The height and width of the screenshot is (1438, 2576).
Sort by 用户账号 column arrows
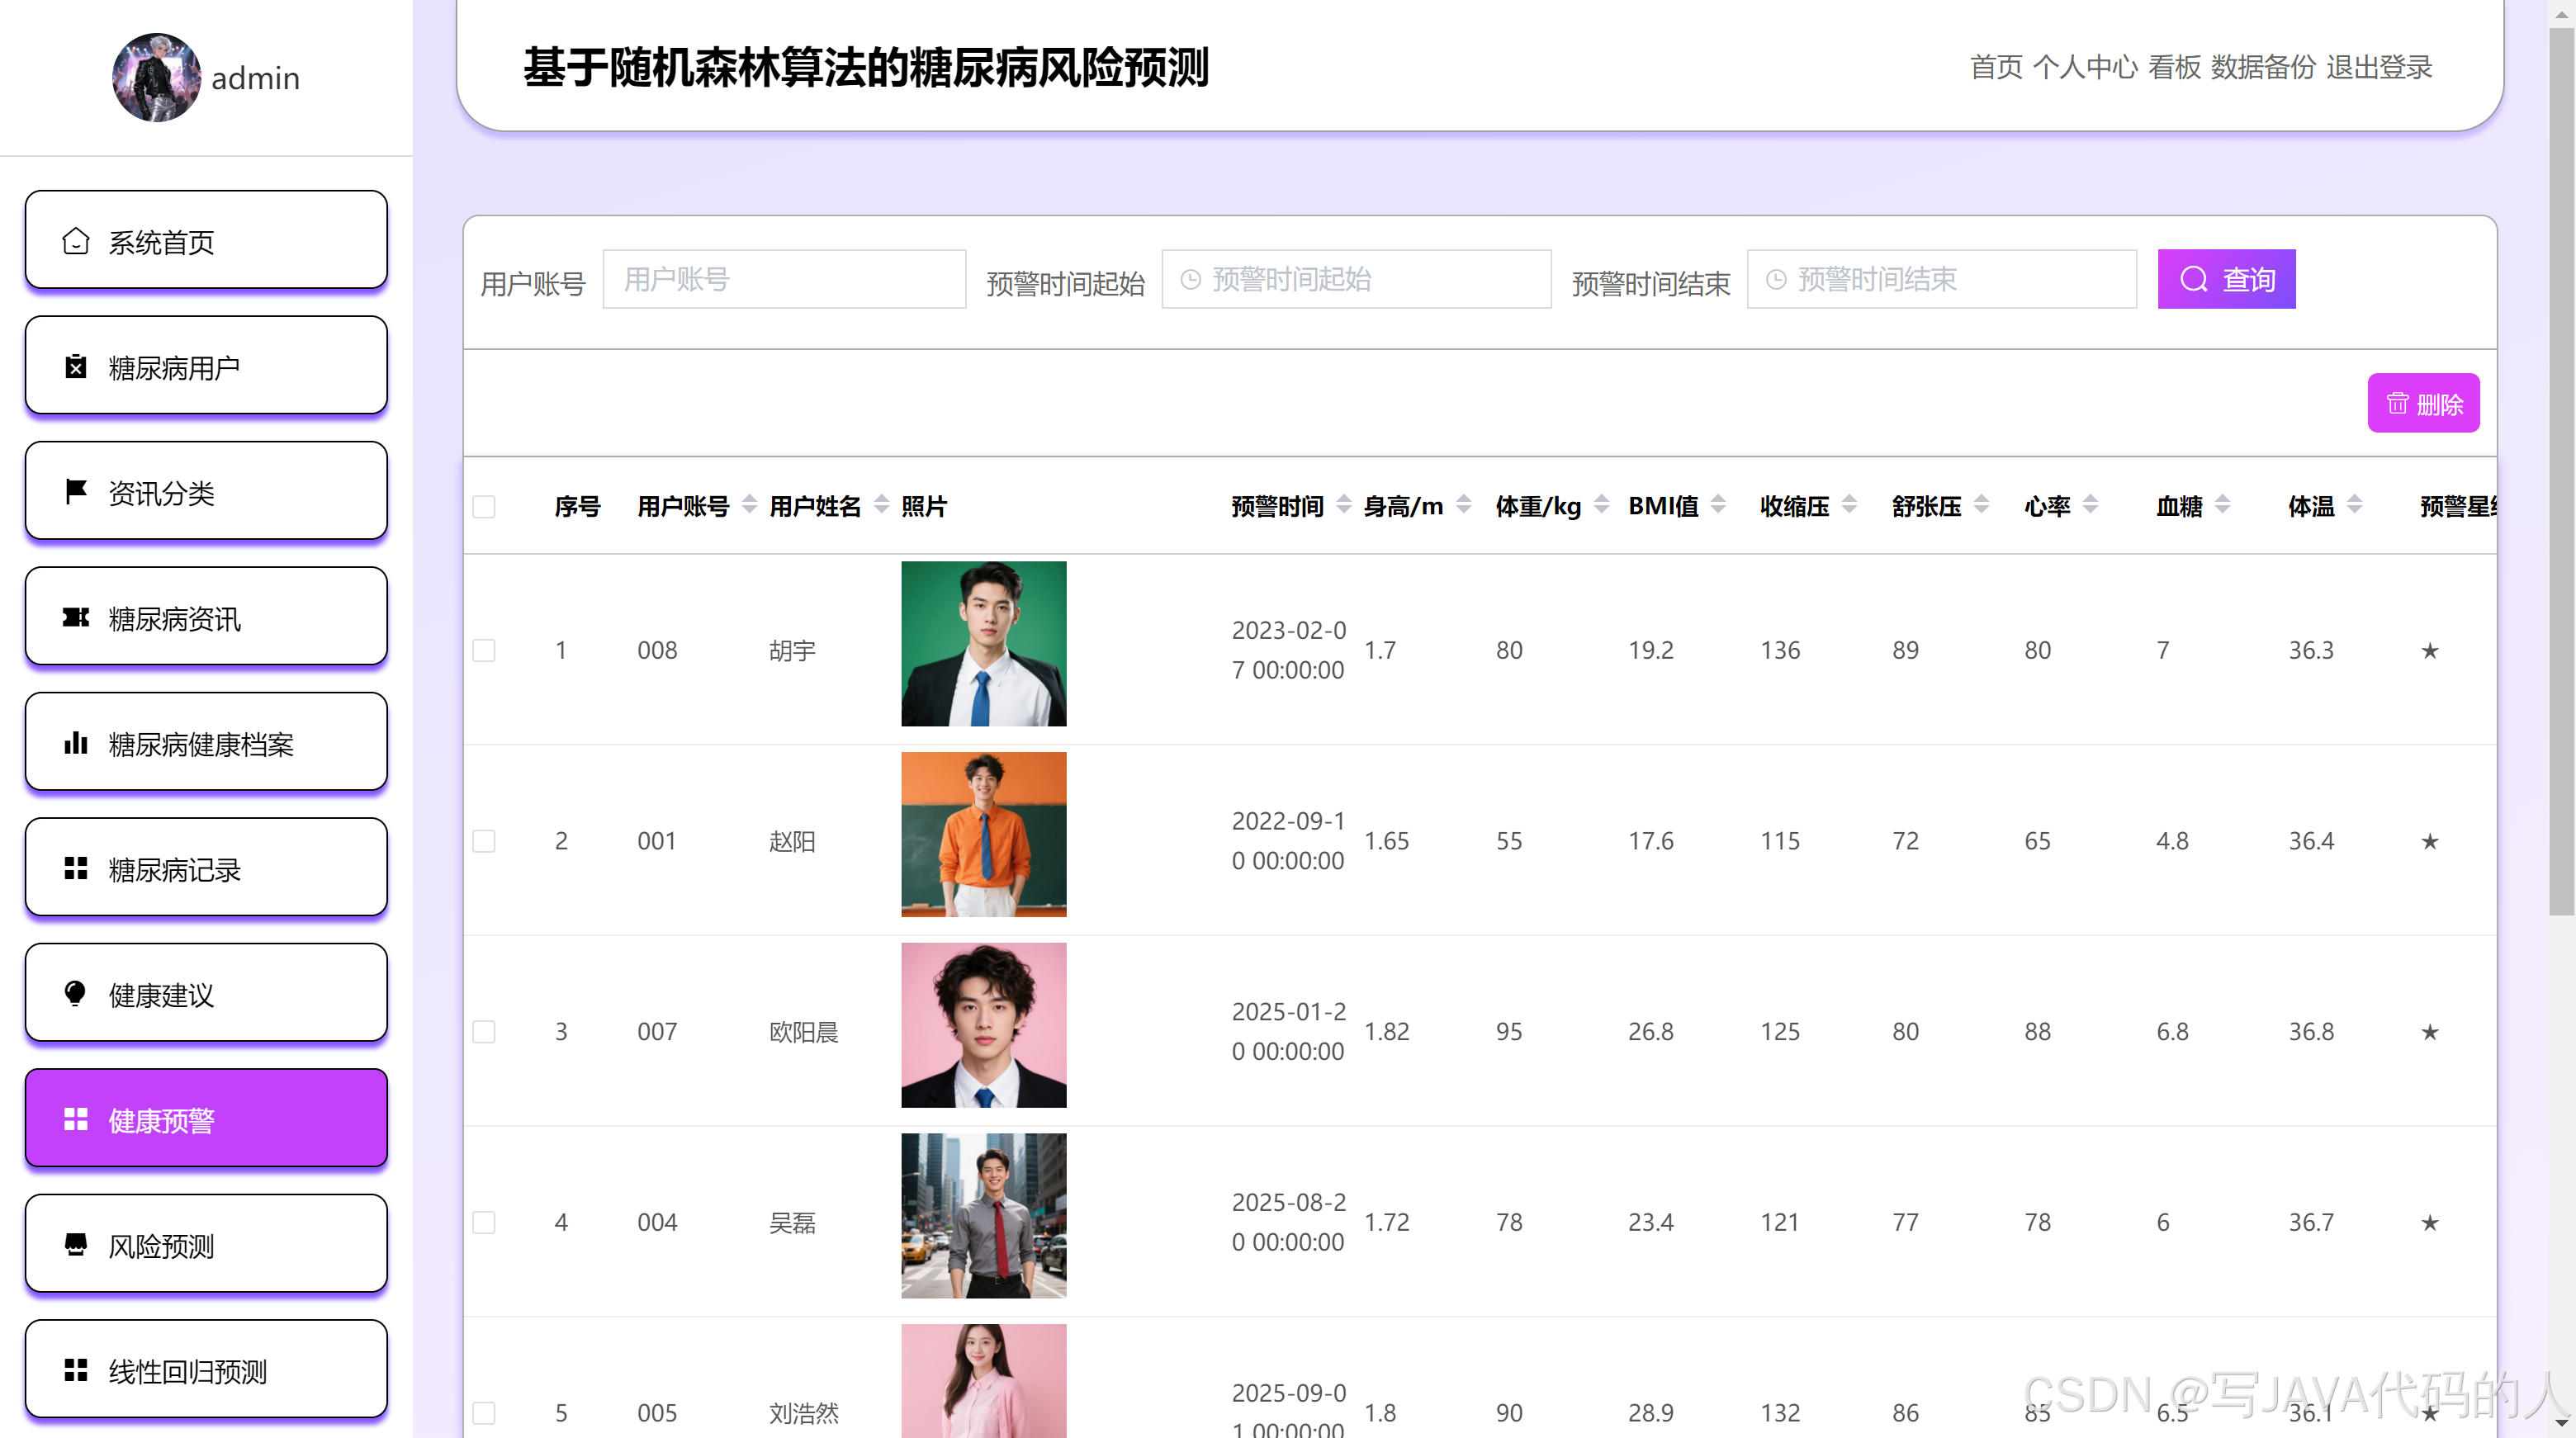coord(749,505)
